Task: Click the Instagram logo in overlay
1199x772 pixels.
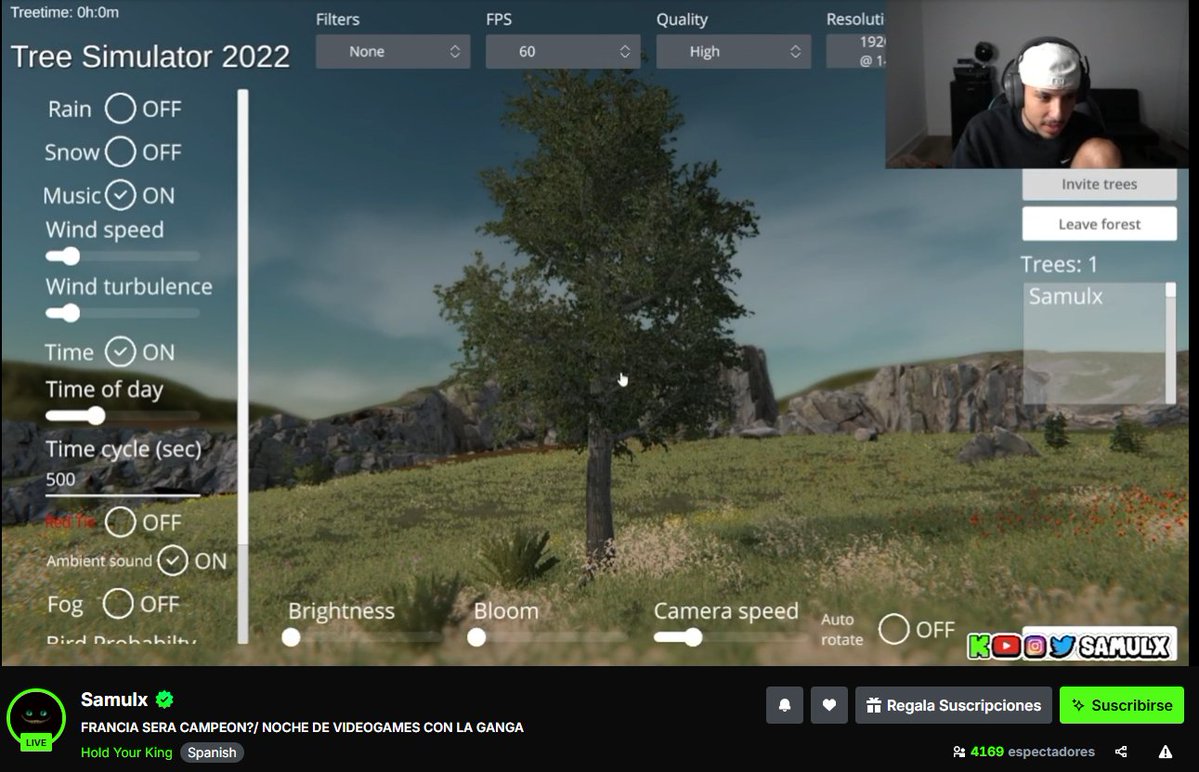Action: [1035, 647]
